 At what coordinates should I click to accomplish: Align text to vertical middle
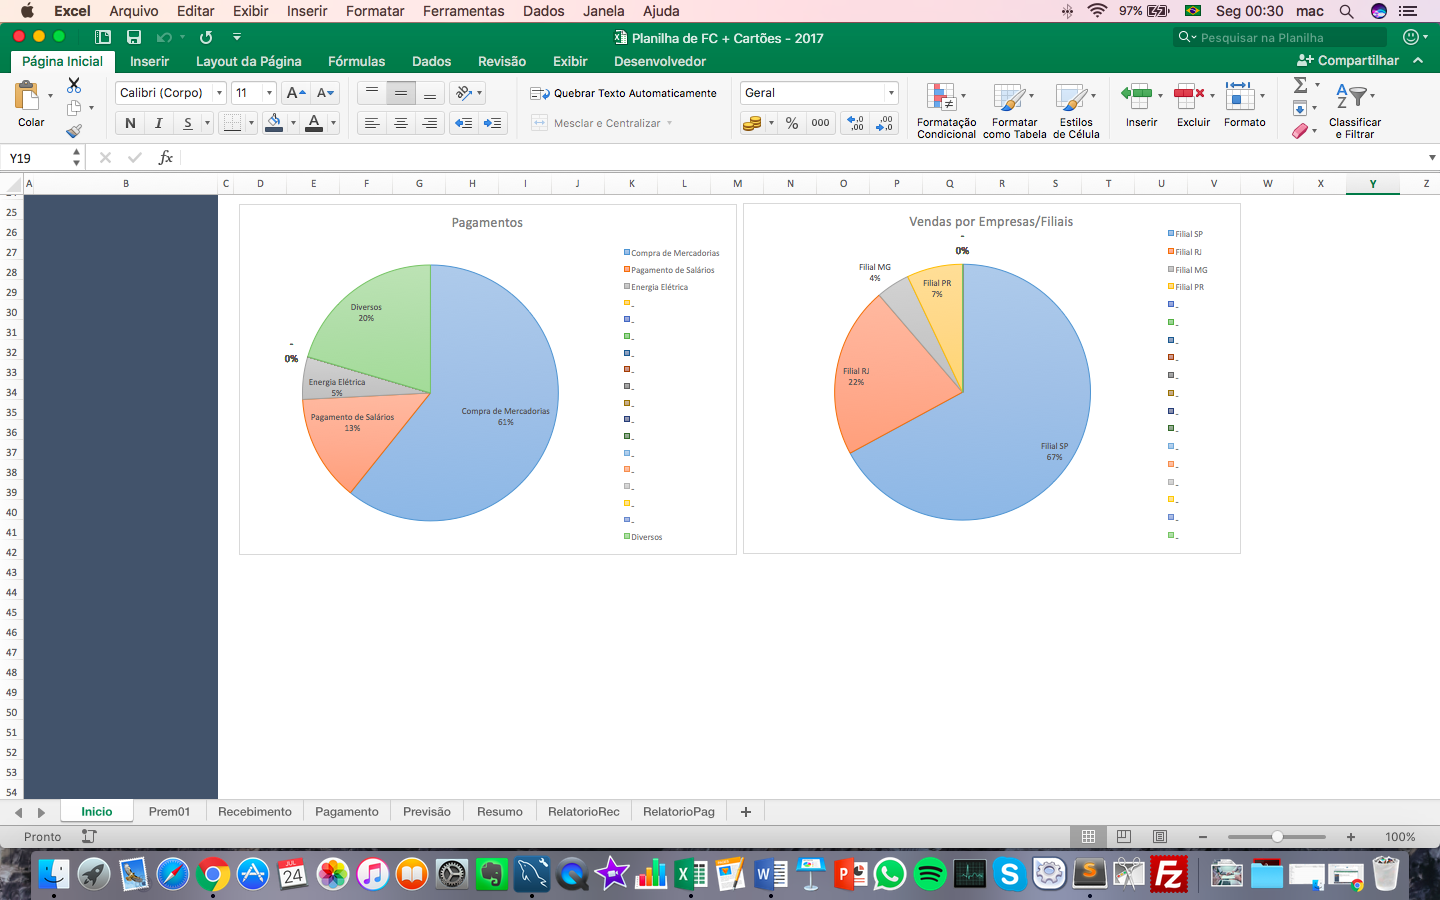click(401, 93)
